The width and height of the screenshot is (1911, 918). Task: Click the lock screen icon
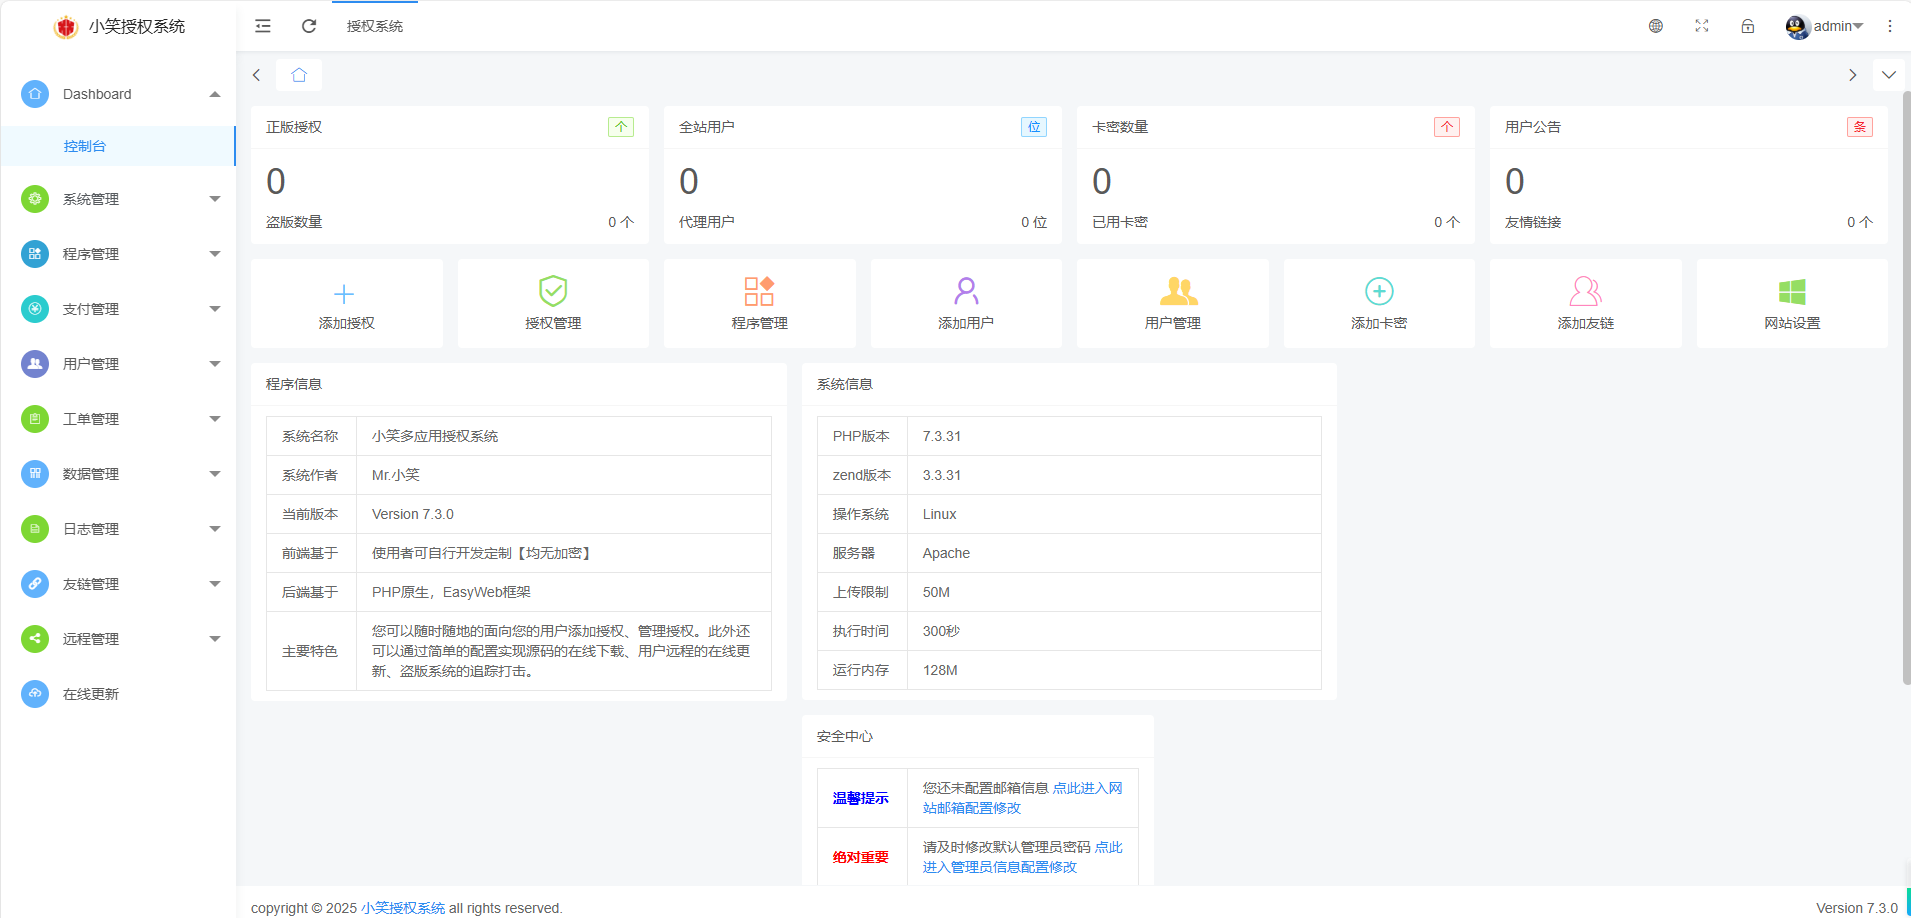click(1748, 26)
